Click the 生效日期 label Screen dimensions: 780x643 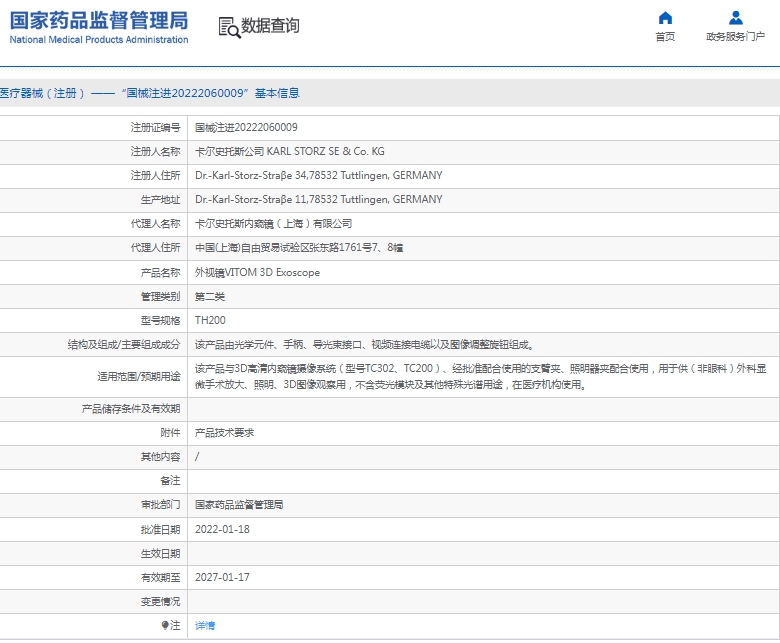click(x=160, y=553)
